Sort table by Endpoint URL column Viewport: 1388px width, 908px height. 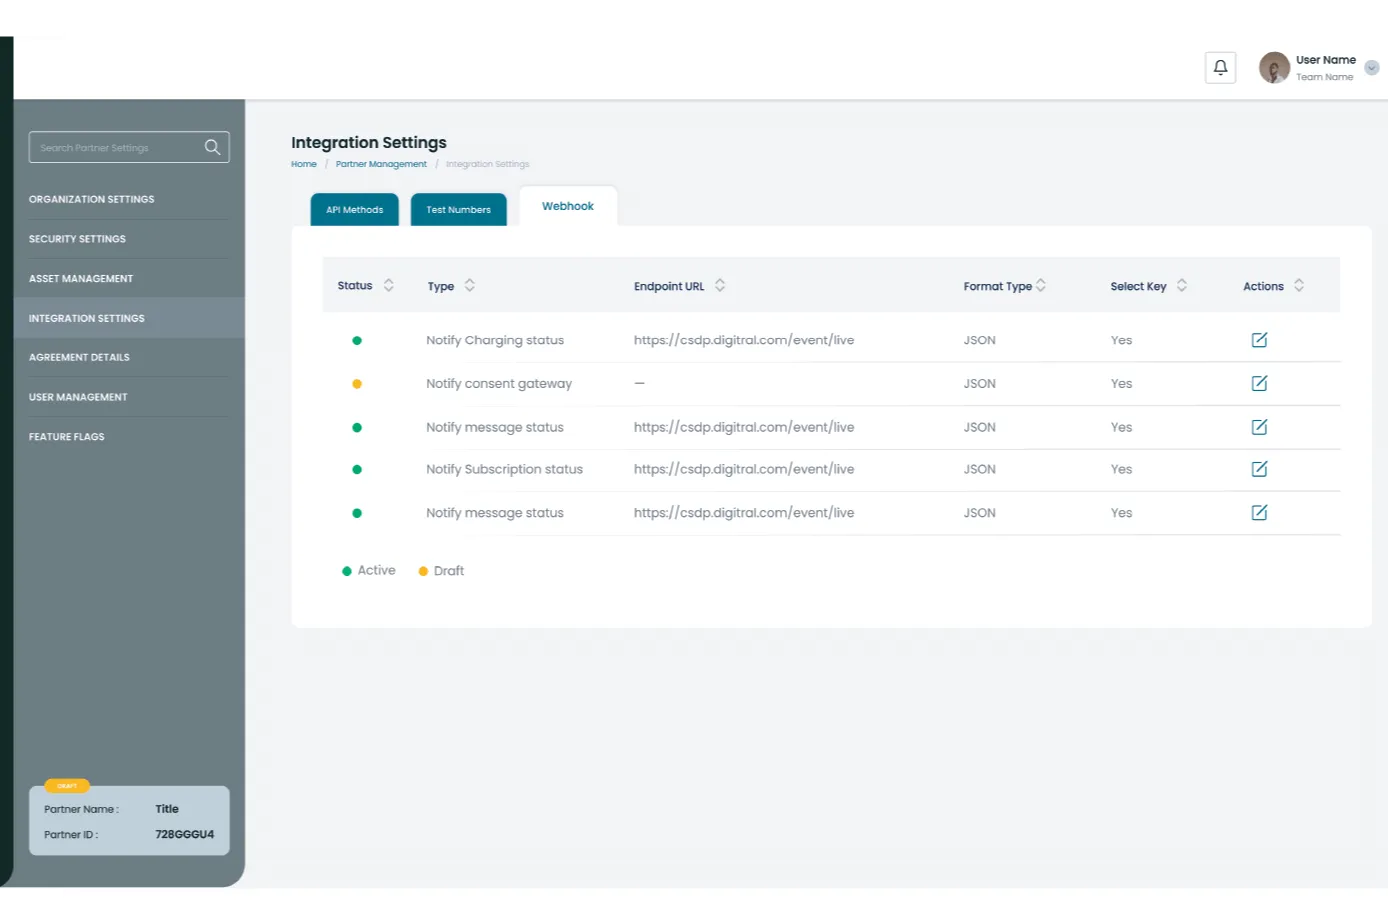click(720, 286)
